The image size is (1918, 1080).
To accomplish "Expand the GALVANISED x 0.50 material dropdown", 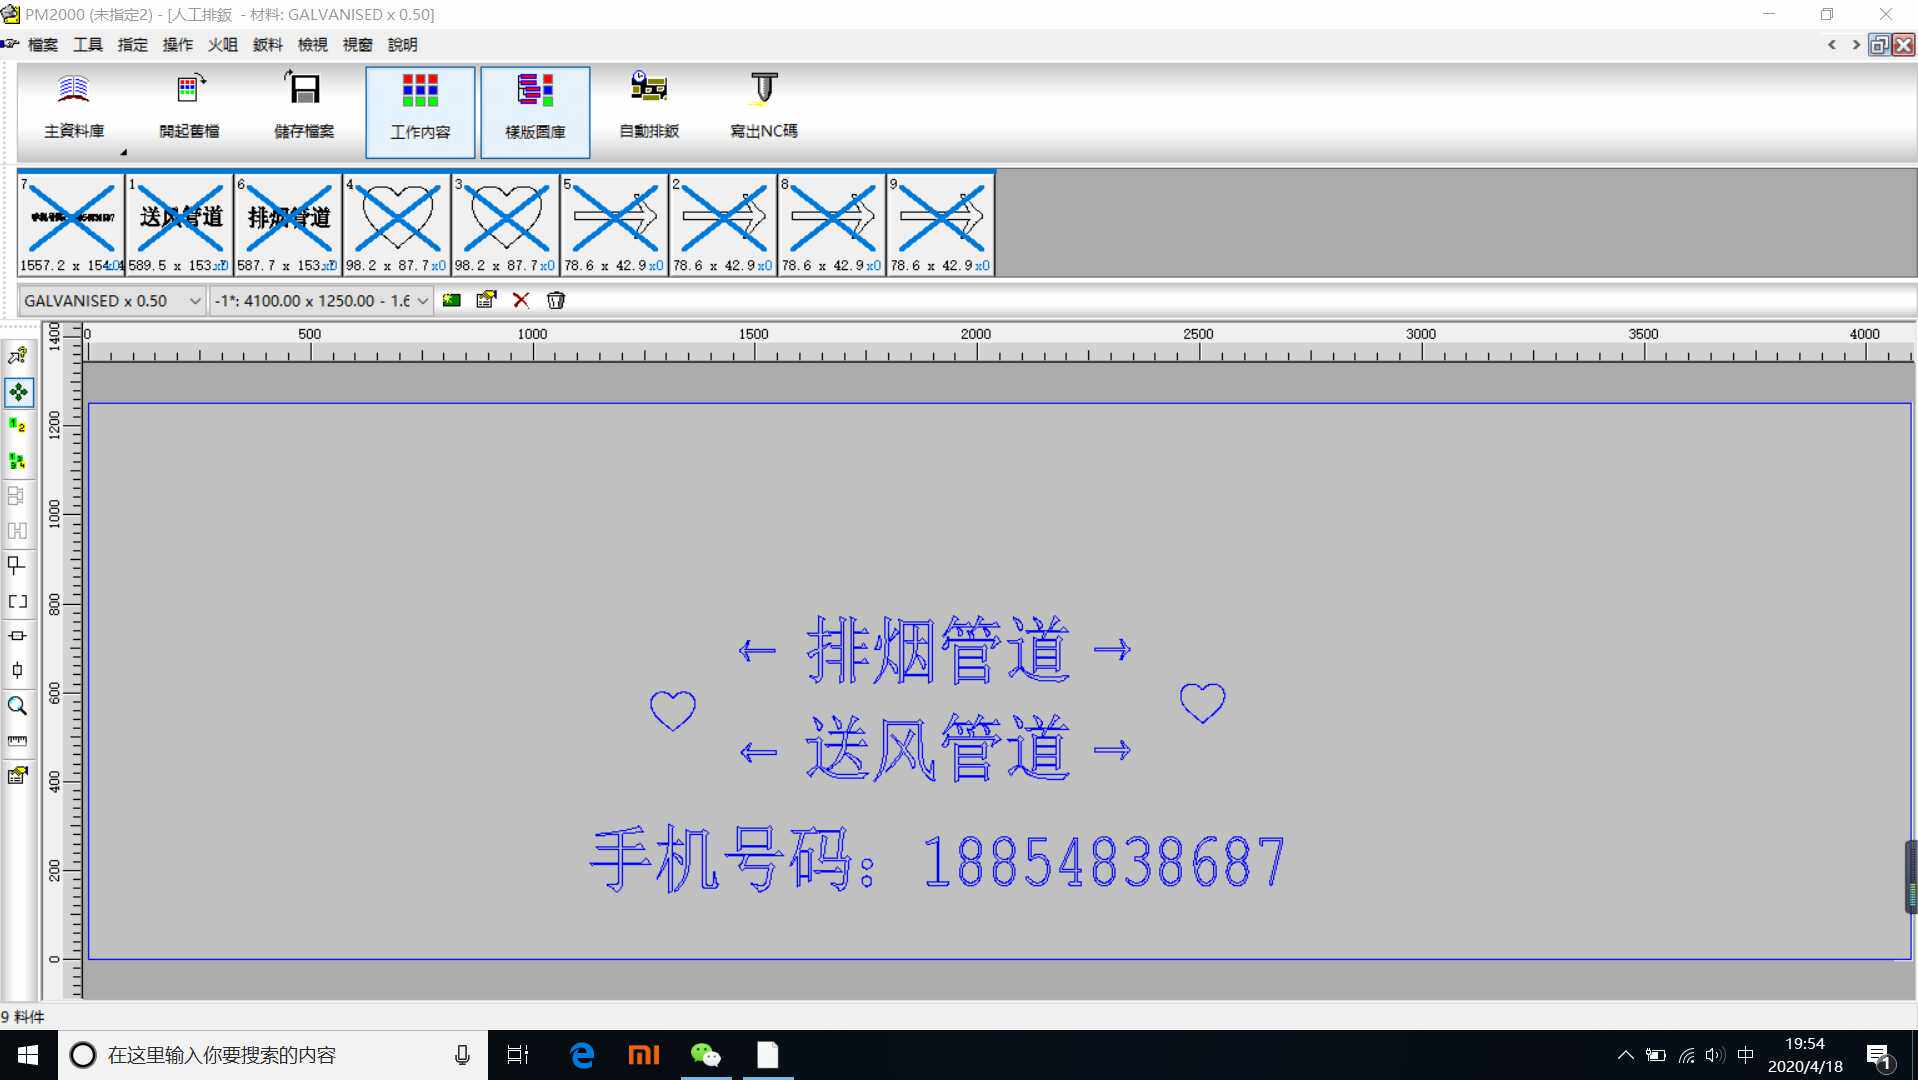I will tap(195, 301).
